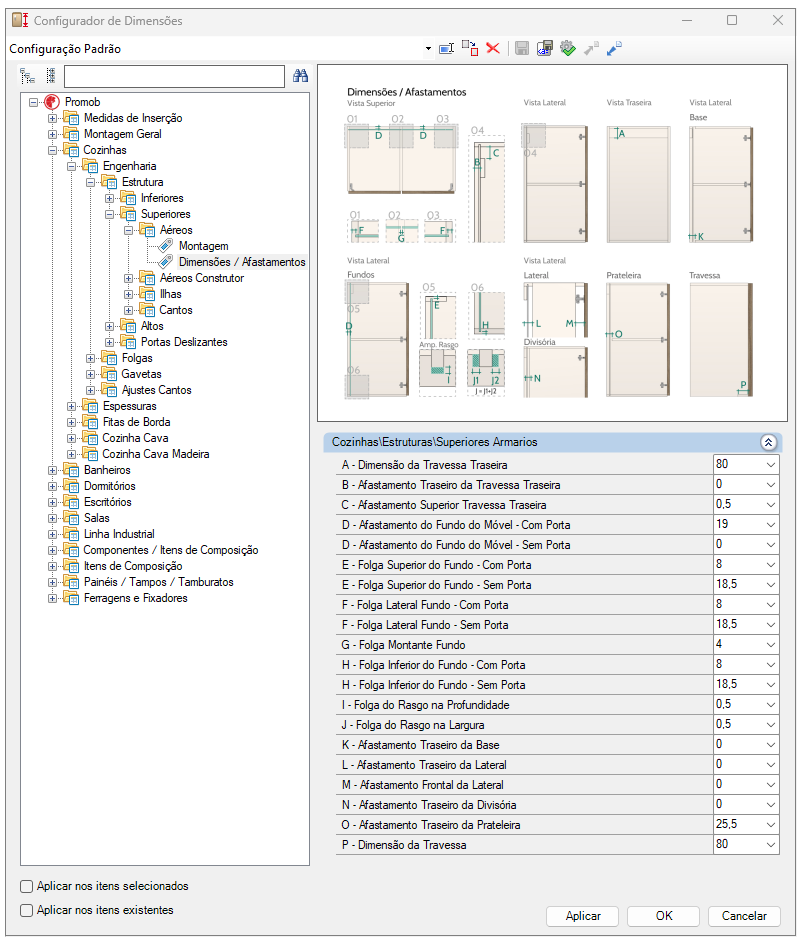Click the Promob root globe icon
Viewport: 805px width, 941px height.
point(52,102)
